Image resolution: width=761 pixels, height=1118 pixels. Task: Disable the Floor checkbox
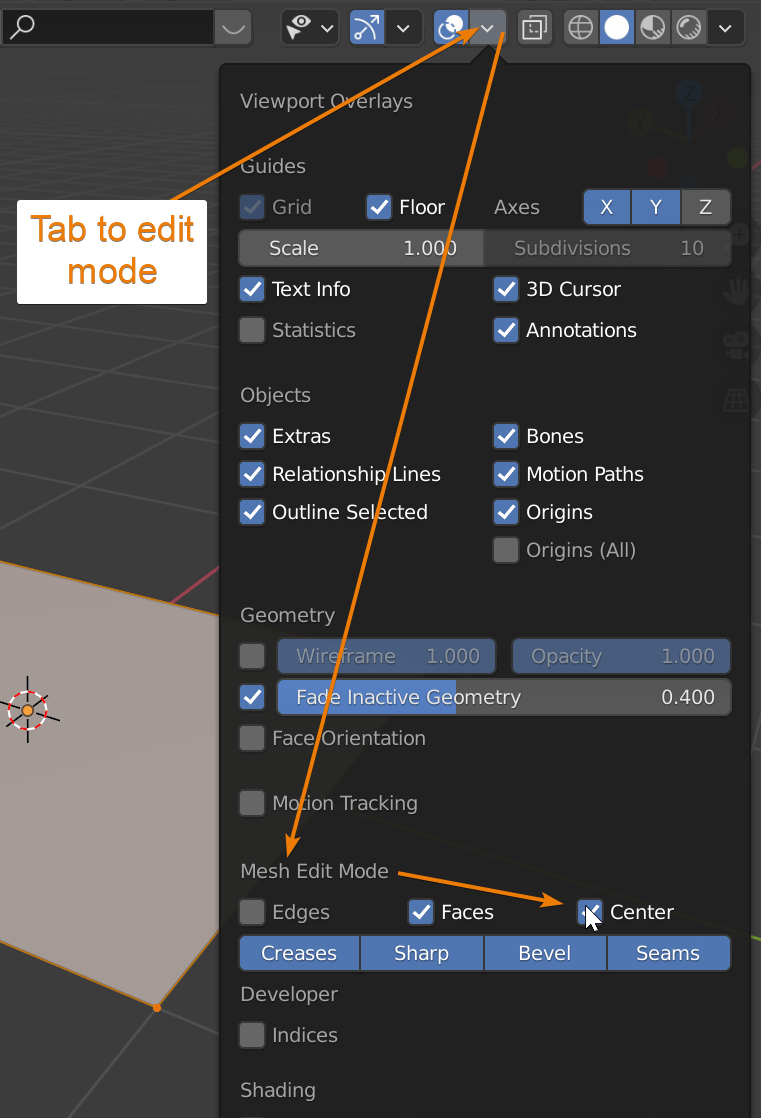click(x=379, y=207)
